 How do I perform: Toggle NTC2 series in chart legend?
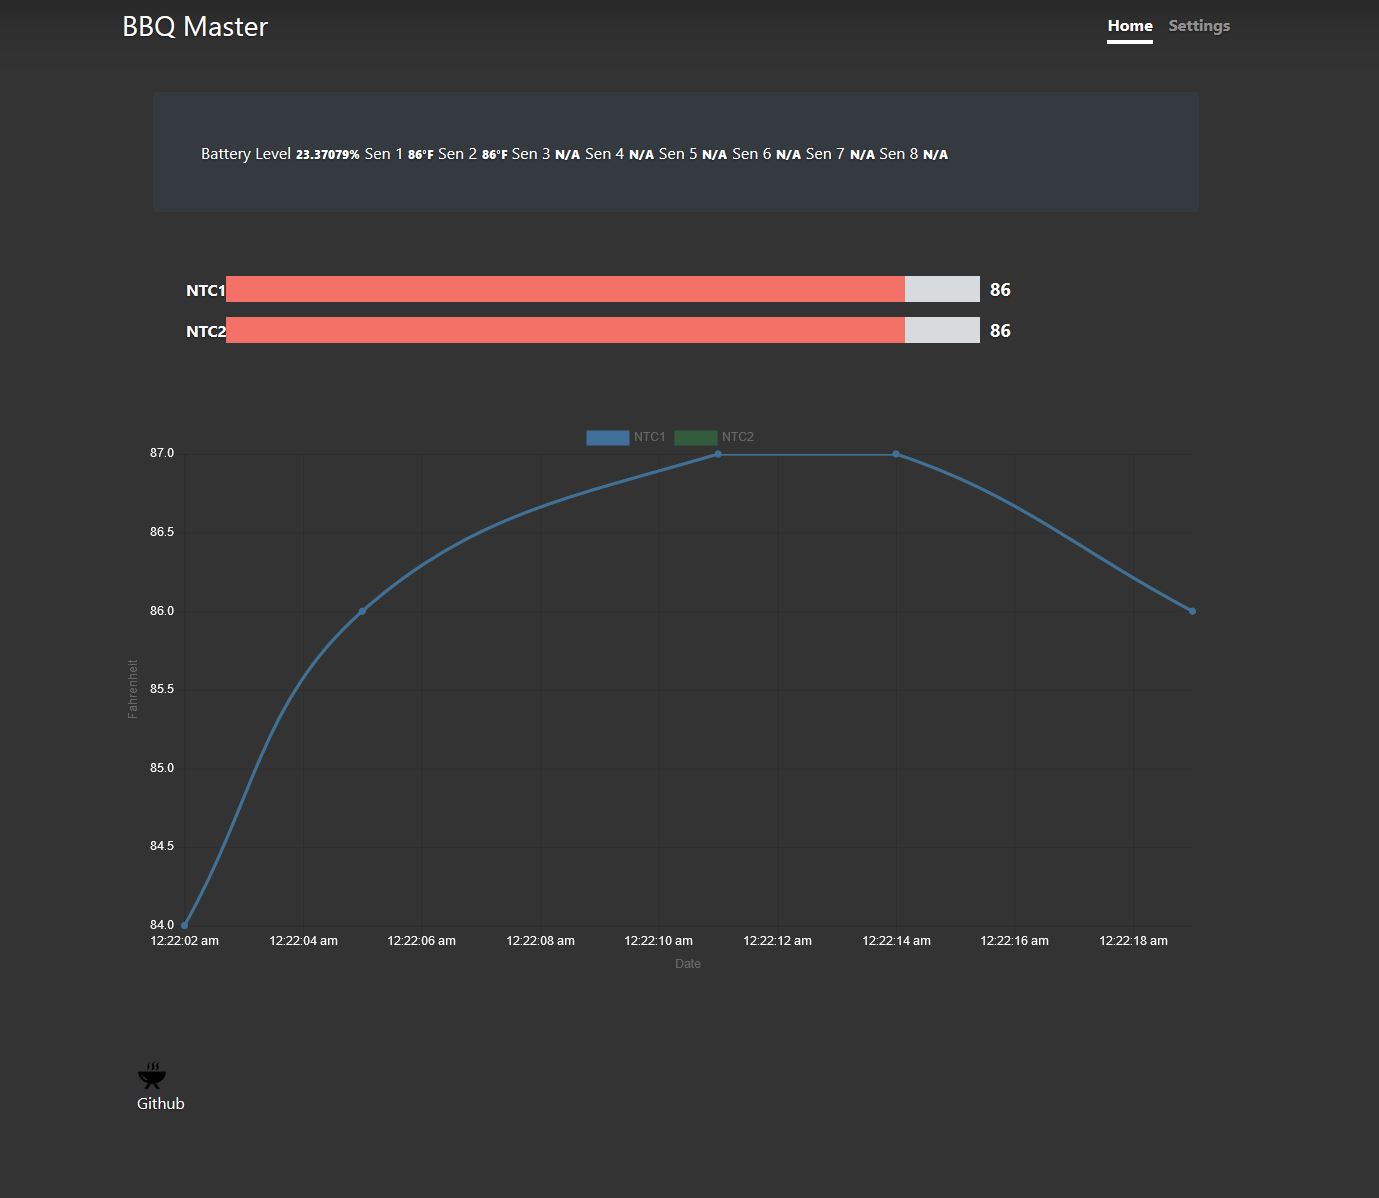tap(714, 437)
